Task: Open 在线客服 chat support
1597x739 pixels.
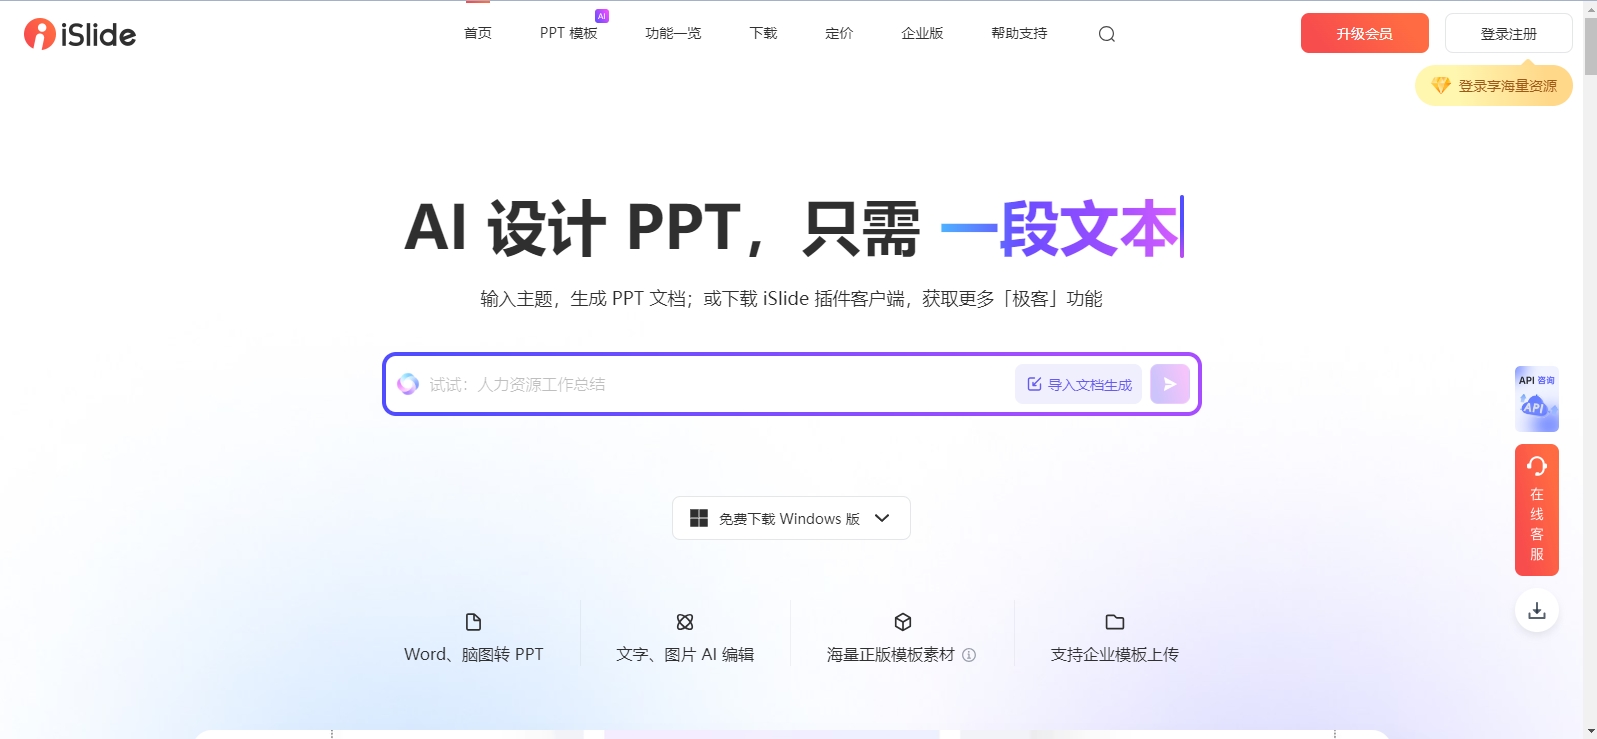Action: click(x=1537, y=510)
